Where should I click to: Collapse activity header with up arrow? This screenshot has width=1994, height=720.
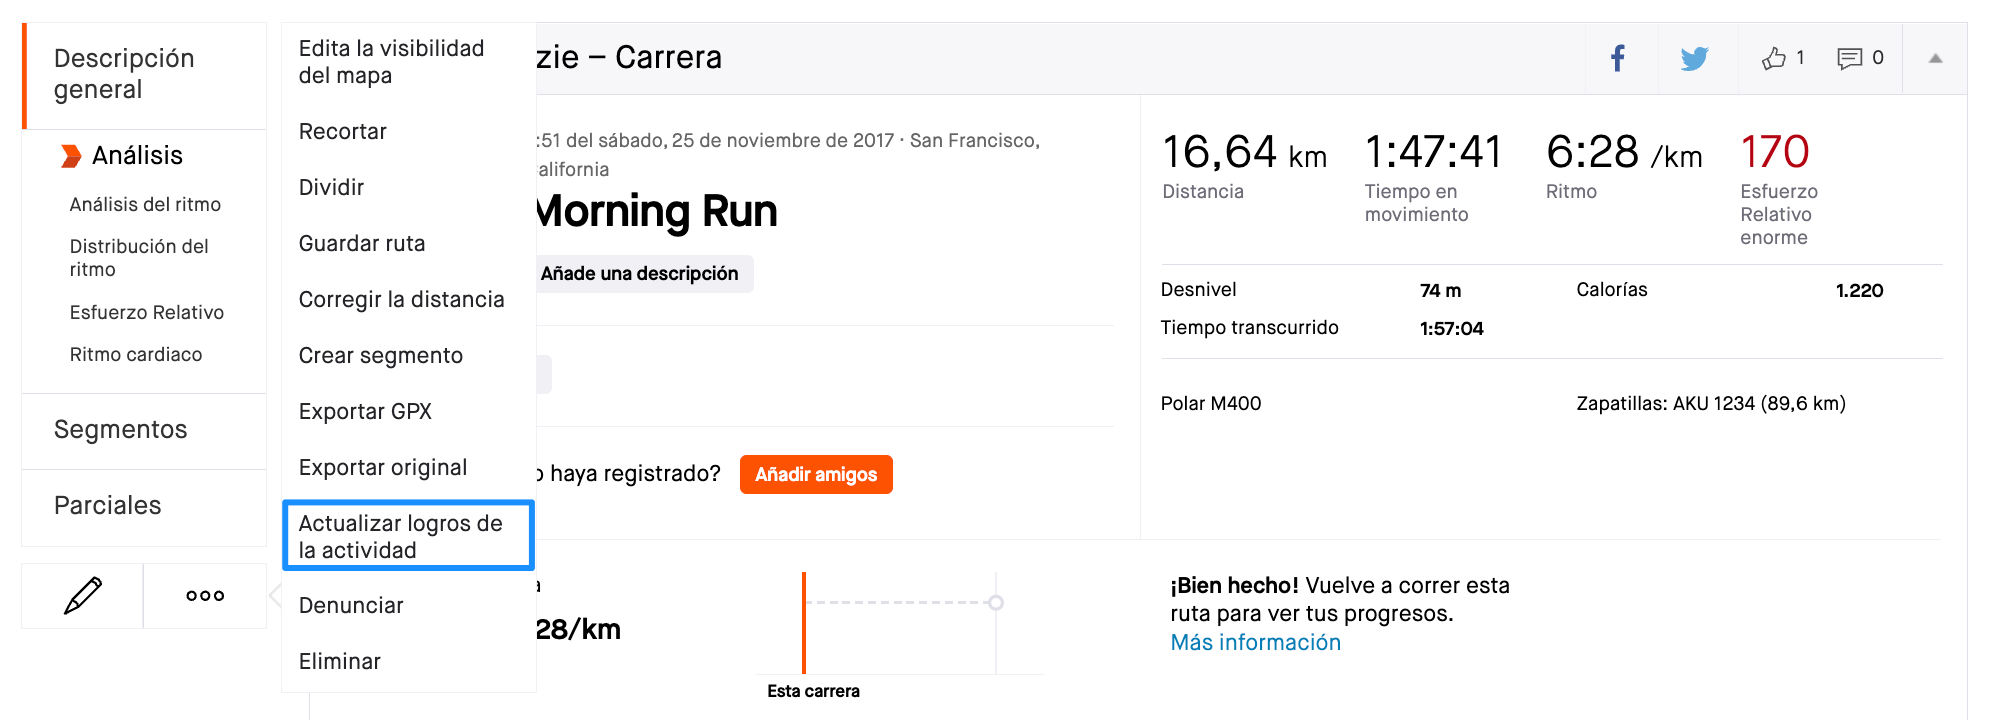click(1935, 58)
